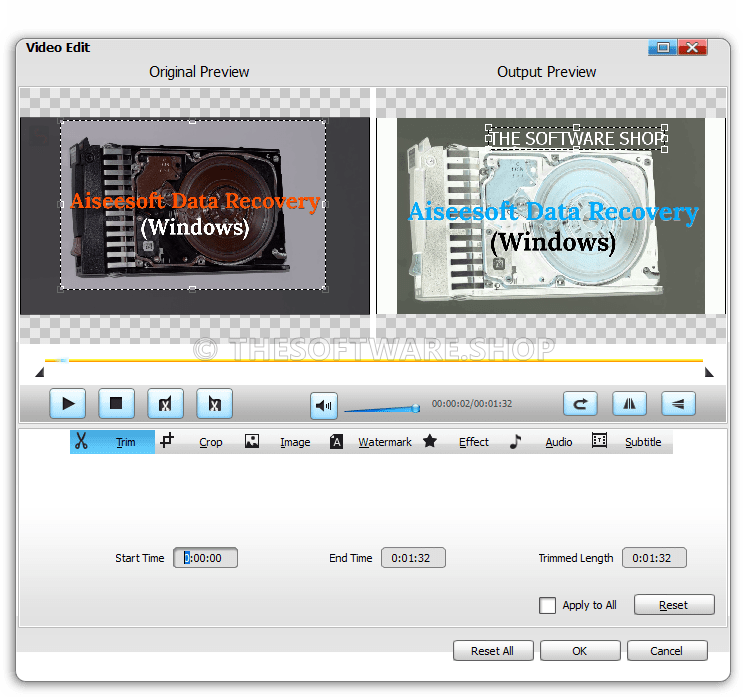This screenshot has width=746, height=697.
Task: Click the yellow timeline progress bar
Action: coord(374,361)
